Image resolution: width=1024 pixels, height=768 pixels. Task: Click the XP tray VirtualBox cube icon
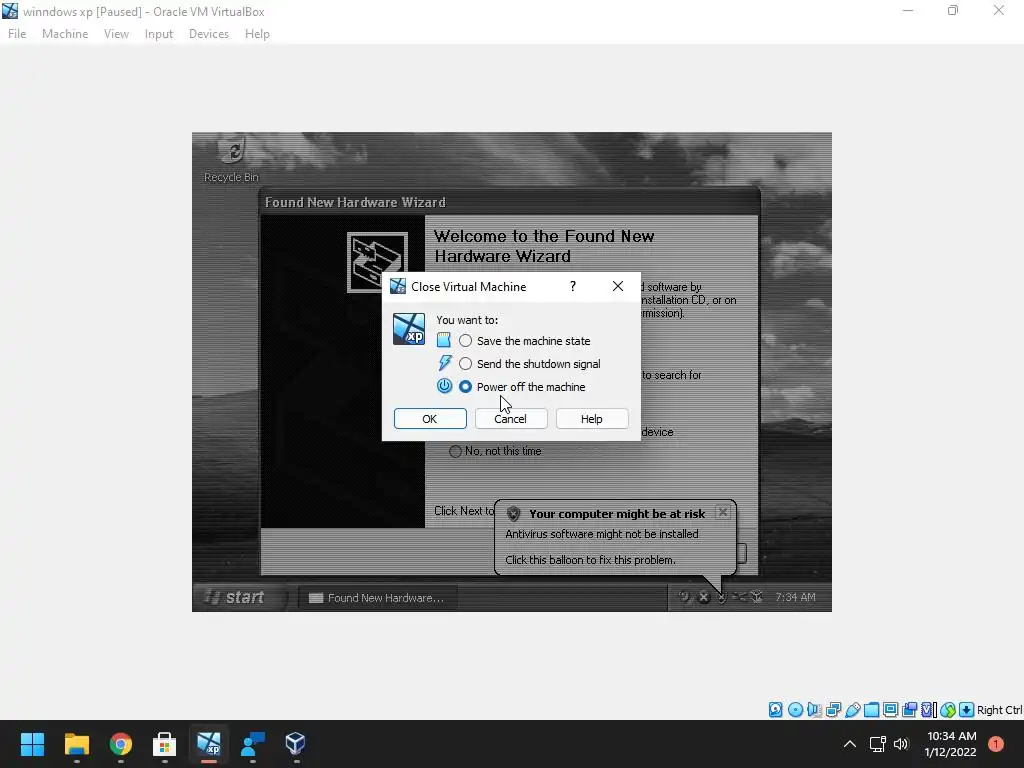click(756, 597)
